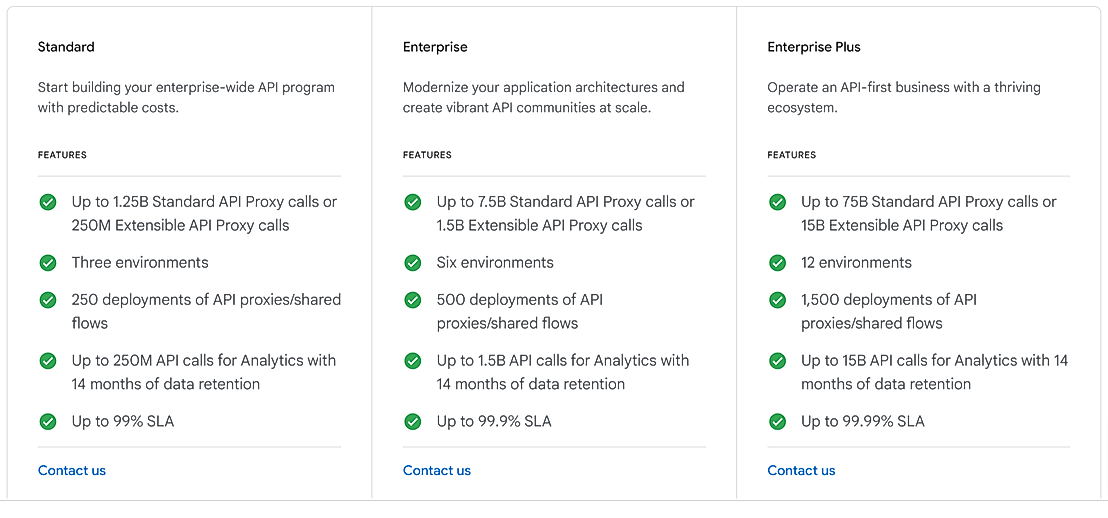Click Contact us under Standard plan
This screenshot has width=1108, height=518.
click(72, 471)
